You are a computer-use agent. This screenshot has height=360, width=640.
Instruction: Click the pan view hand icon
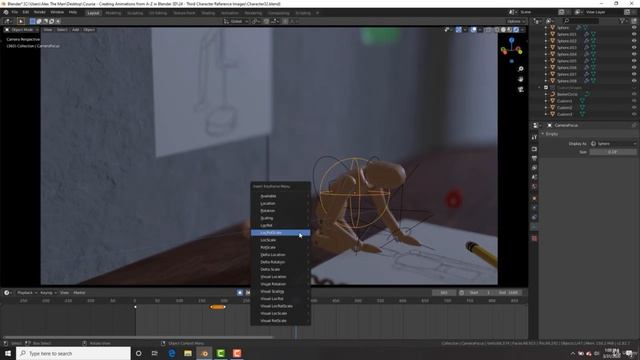pos(520,79)
